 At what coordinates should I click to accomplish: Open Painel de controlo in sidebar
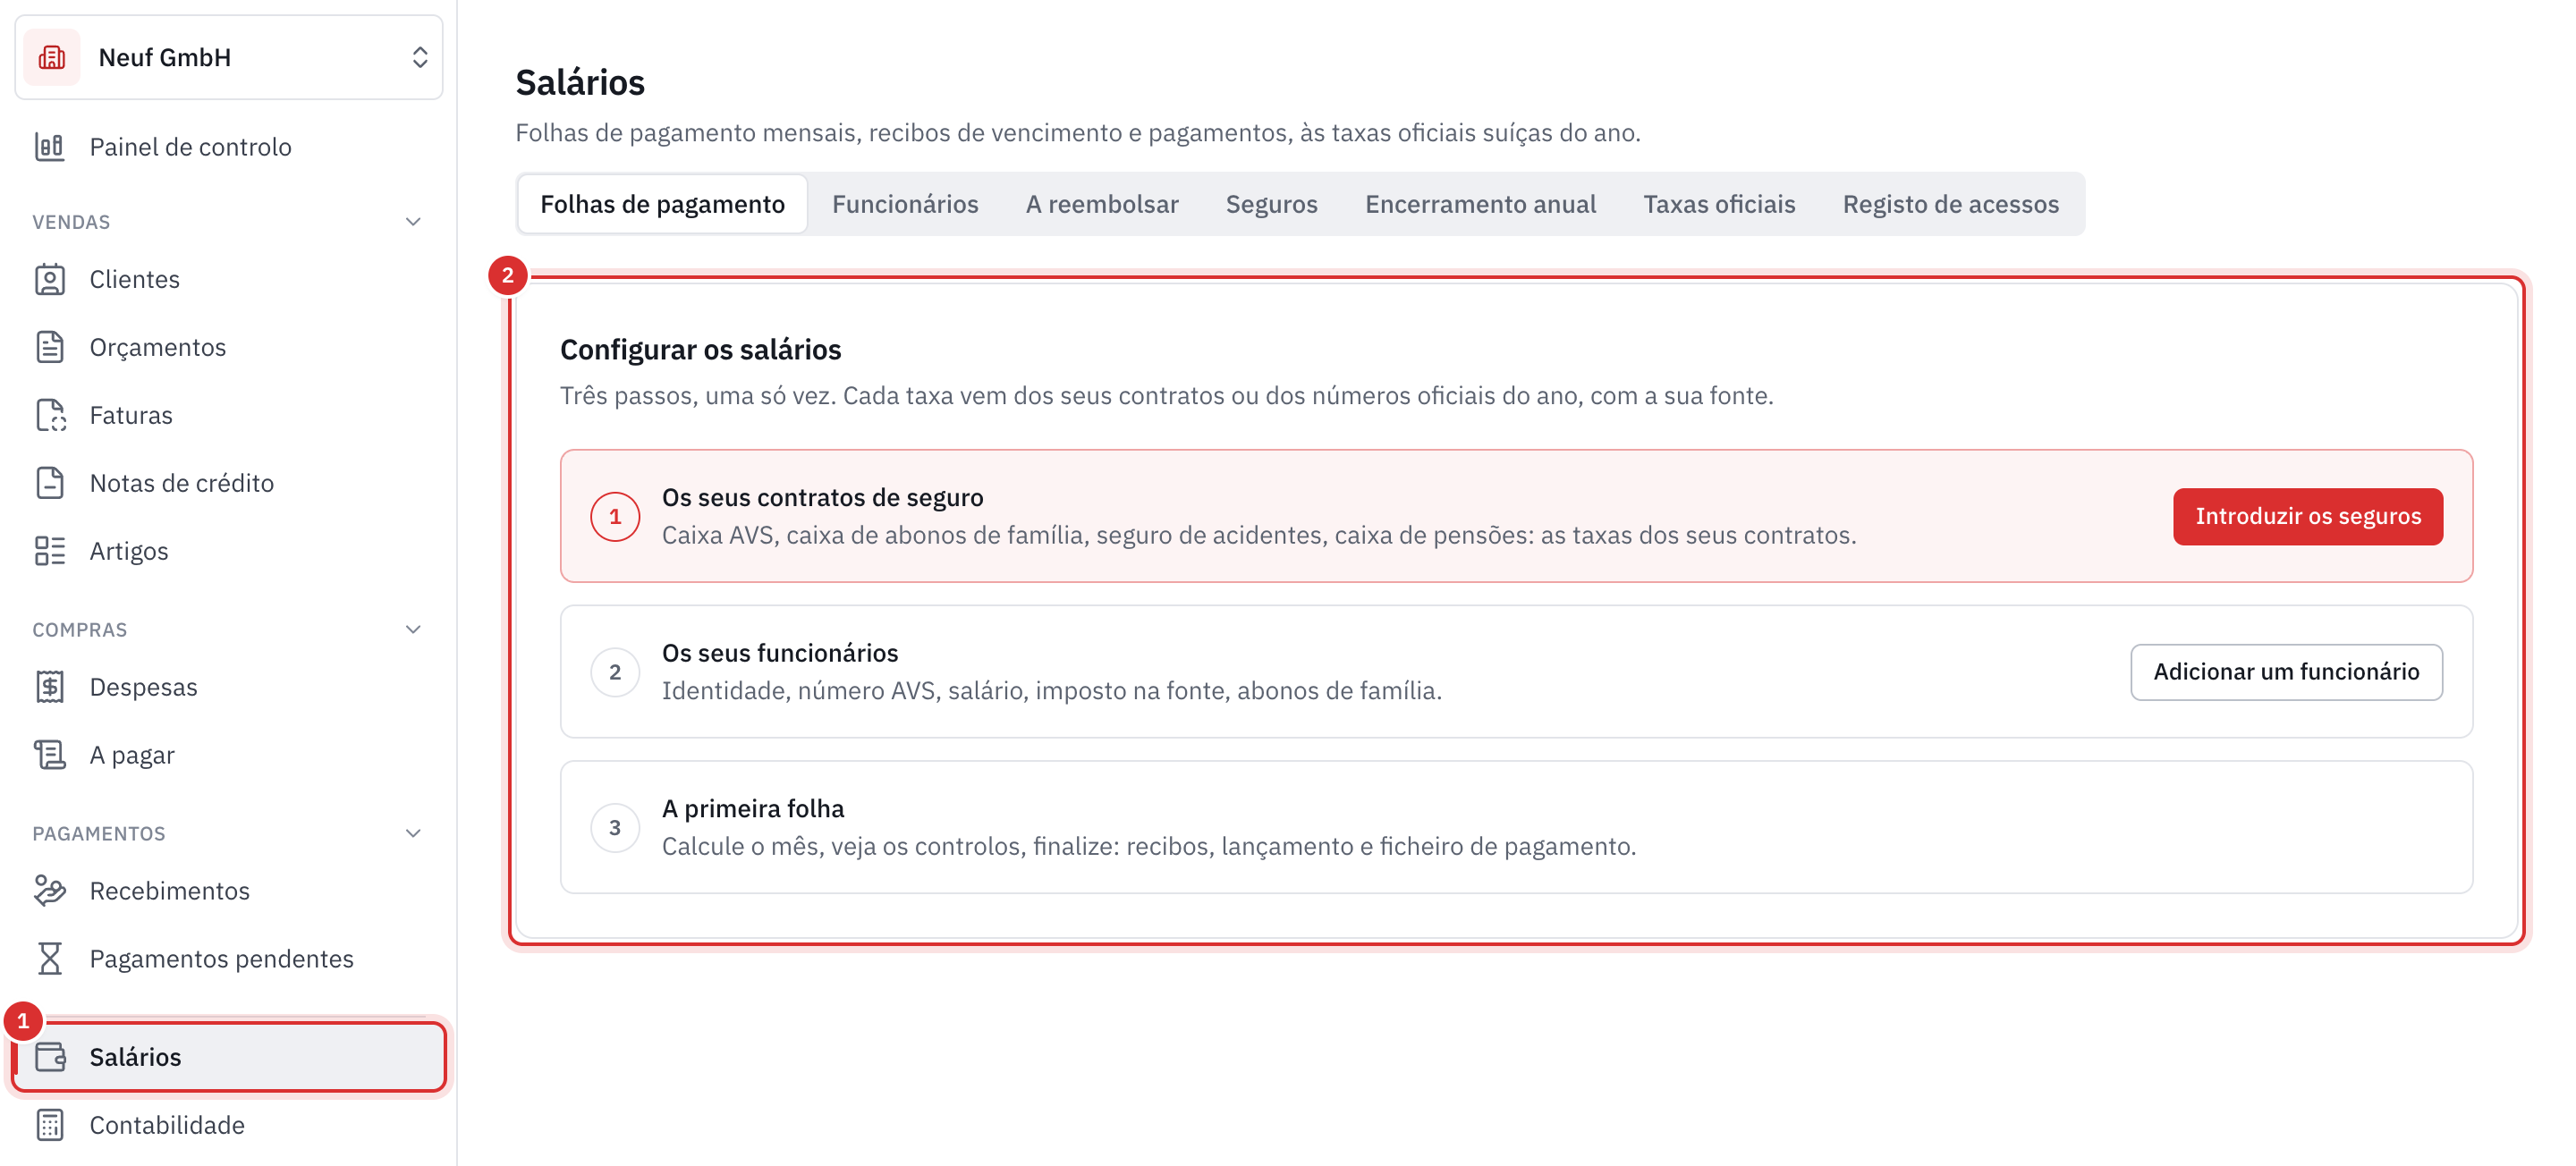coord(190,147)
